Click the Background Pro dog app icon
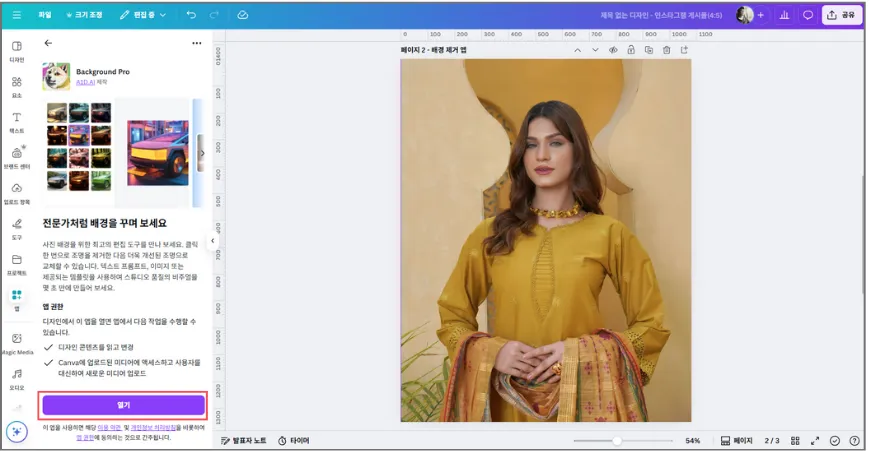The image size is (870, 451). point(56,76)
